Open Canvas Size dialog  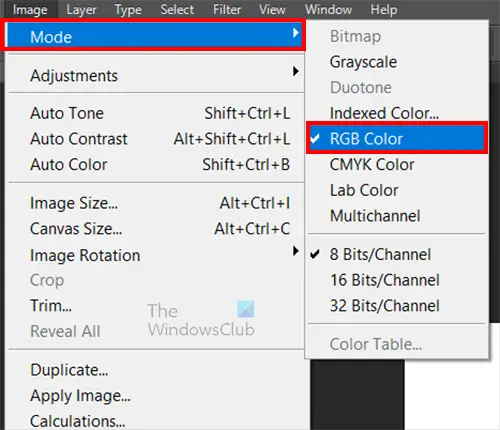click(156, 229)
